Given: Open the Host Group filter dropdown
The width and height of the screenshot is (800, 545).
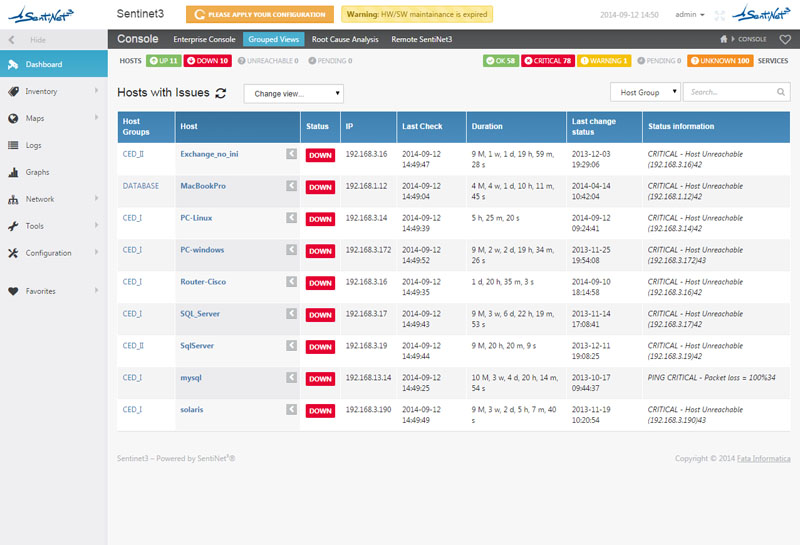Looking at the screenshot, I should click(x=645, y=92).
